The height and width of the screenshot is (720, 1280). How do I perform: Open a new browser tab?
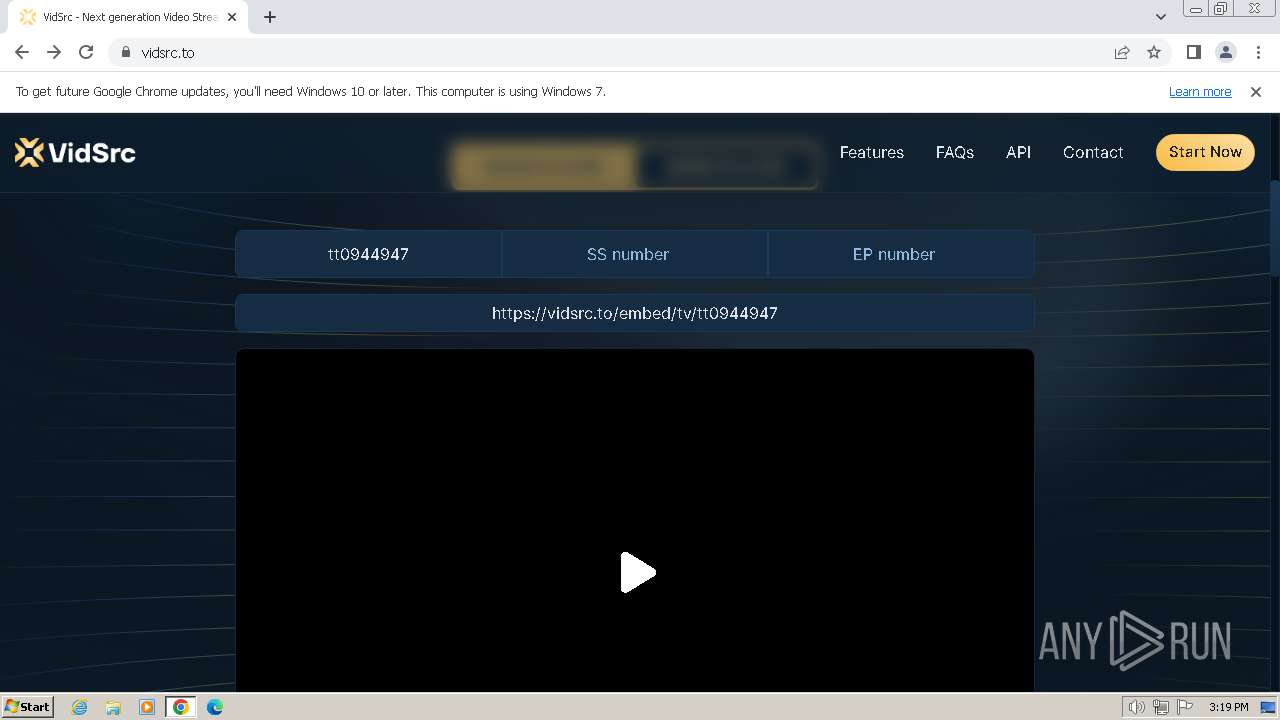click(270, 17)
